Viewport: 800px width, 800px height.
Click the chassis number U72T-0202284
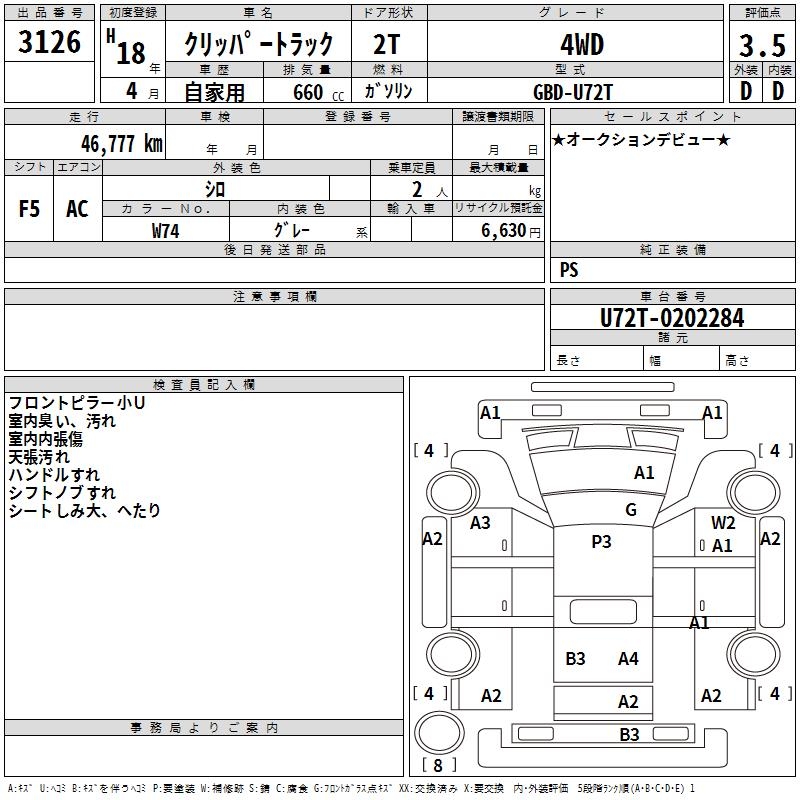672,318
